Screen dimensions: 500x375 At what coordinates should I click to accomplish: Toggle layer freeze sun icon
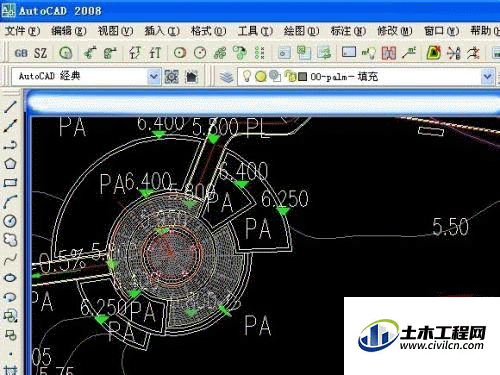261,77
